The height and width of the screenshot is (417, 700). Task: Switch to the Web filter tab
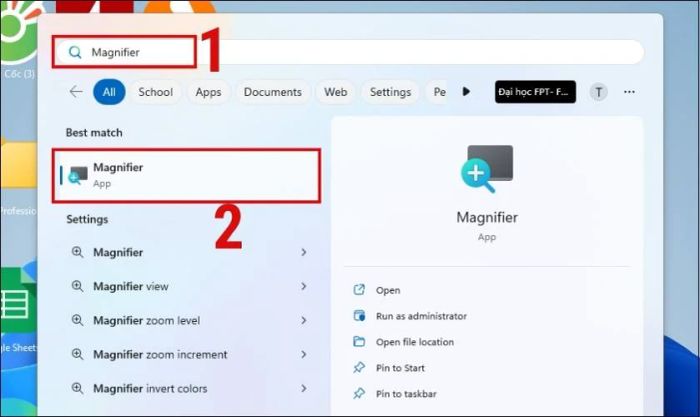336,92
